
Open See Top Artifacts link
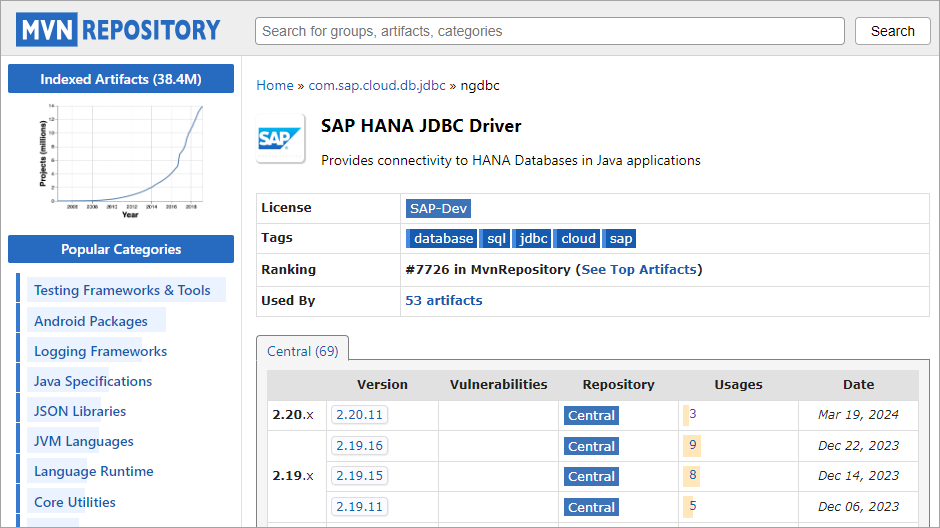click(639, 270)
